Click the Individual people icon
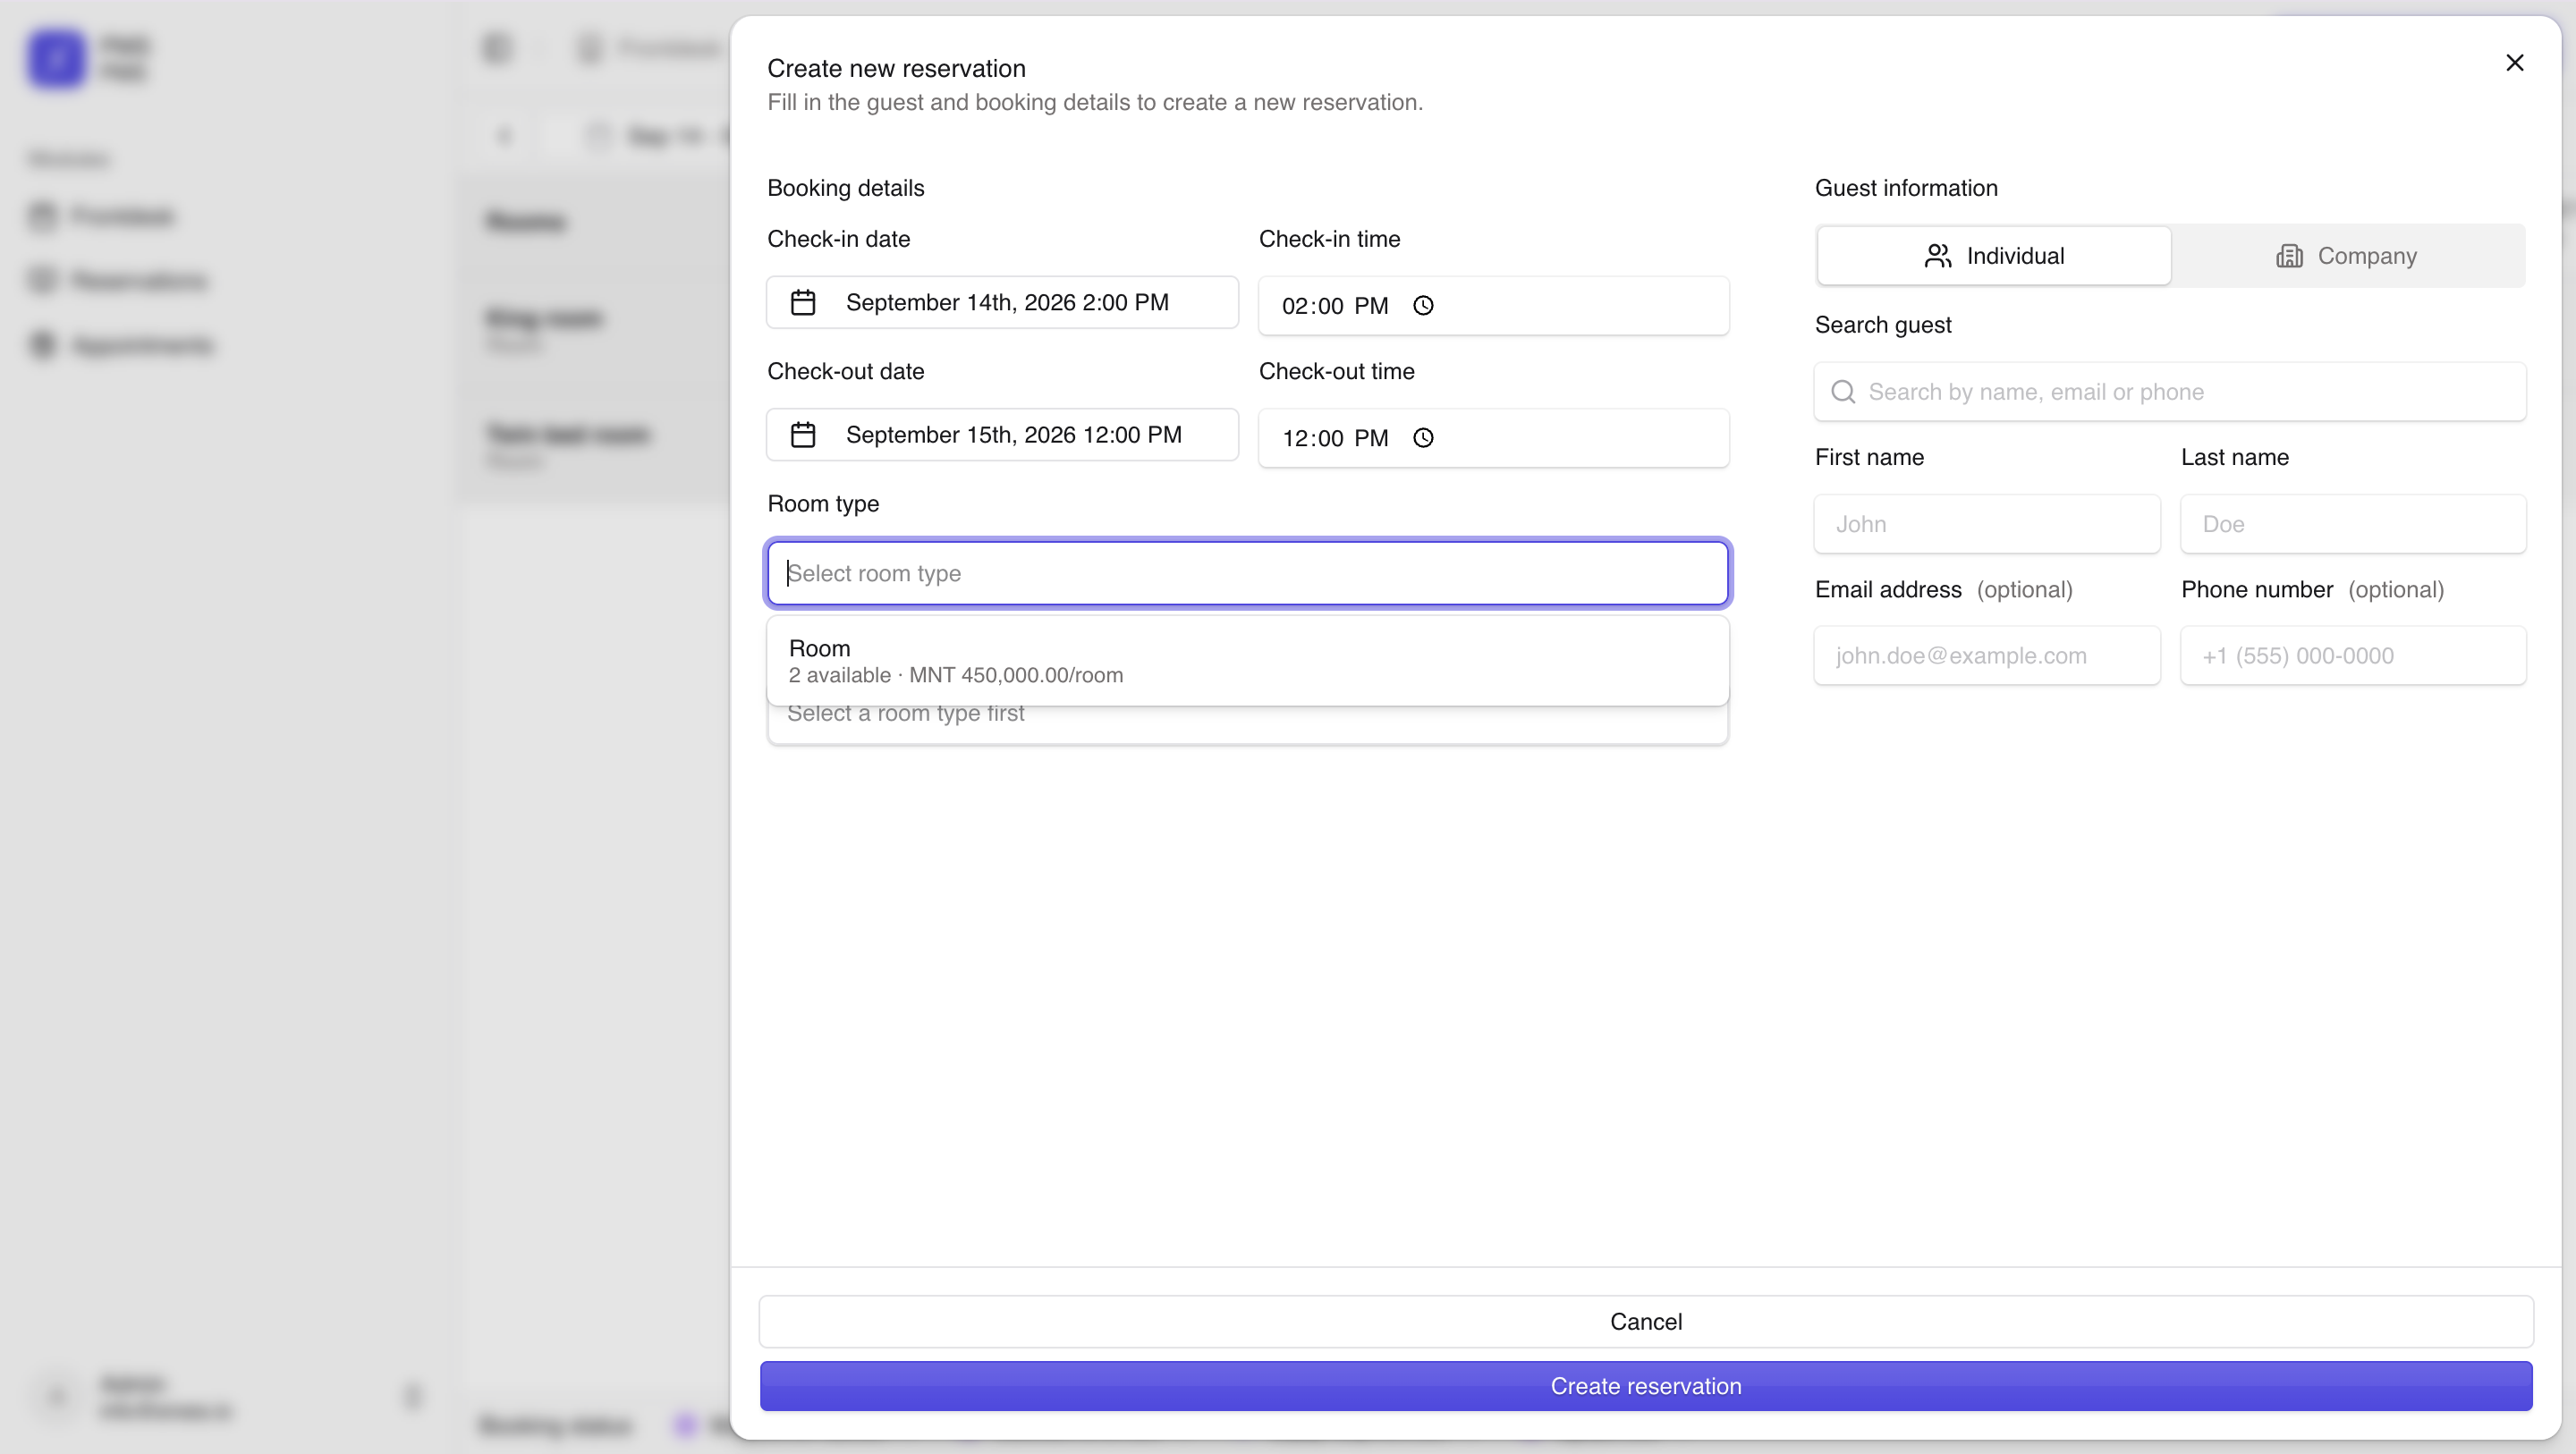 tap(1938, 256)
